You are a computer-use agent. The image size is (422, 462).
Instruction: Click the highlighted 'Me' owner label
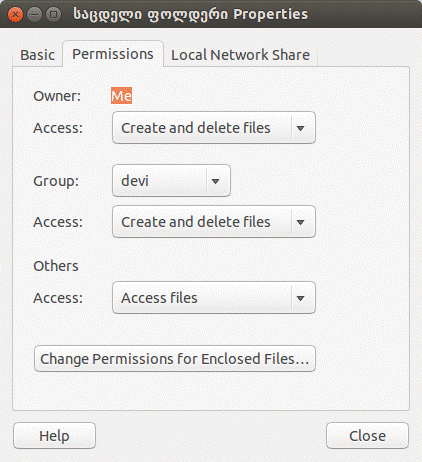pyautogui.click(x=121, y=96)
